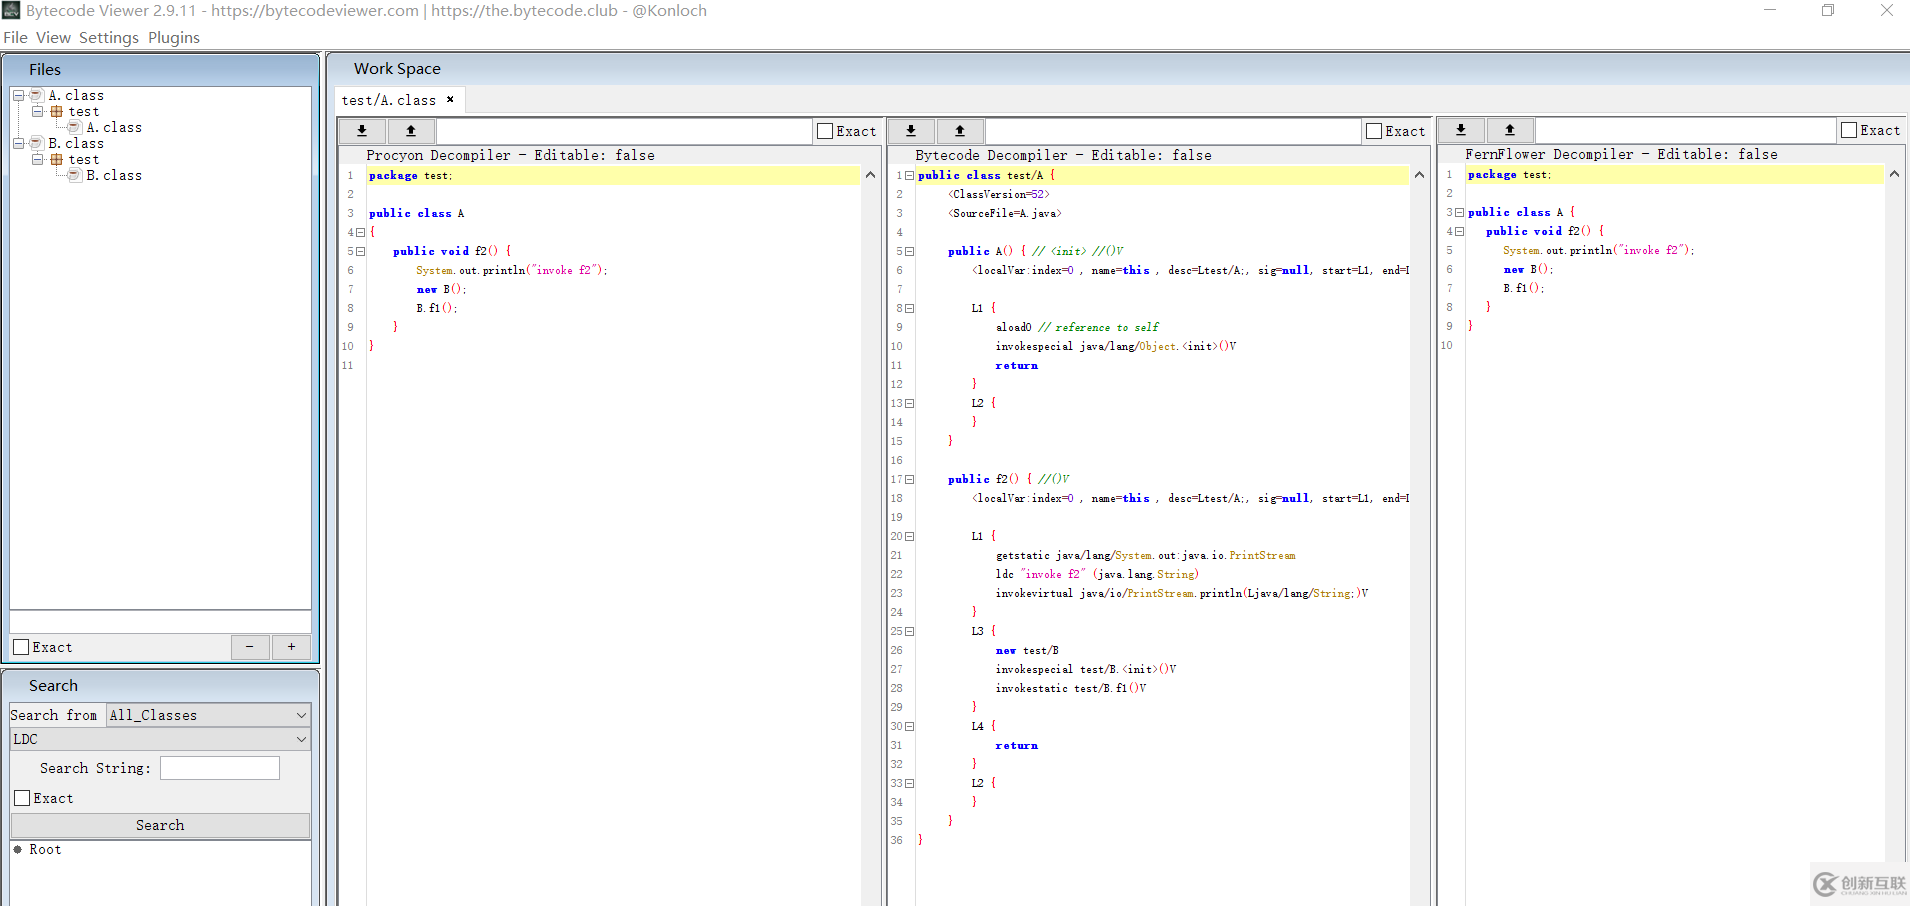Screen dimensions: 1910x906
Task: Click scroll up arrow in FernFlower pane
Action: [1894, 174]
